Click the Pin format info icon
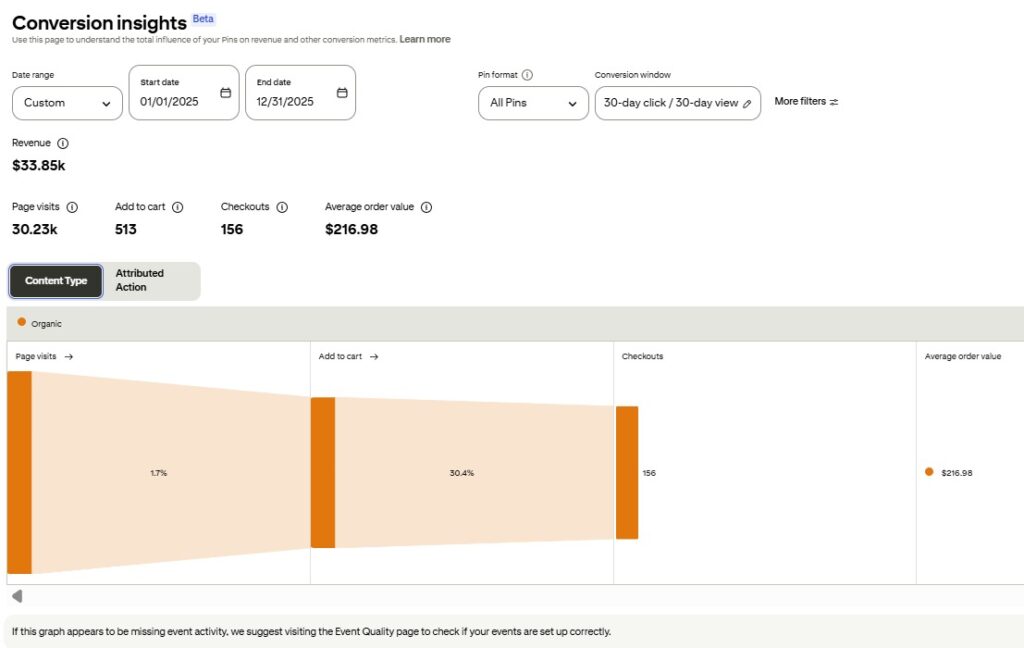The height and width of the screenshot is (648, 1024). point(527,75)
